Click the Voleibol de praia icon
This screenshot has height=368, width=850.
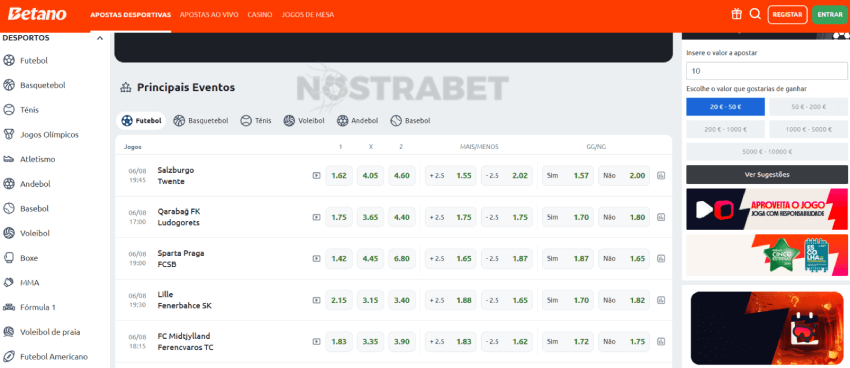(x=9, y=332)
